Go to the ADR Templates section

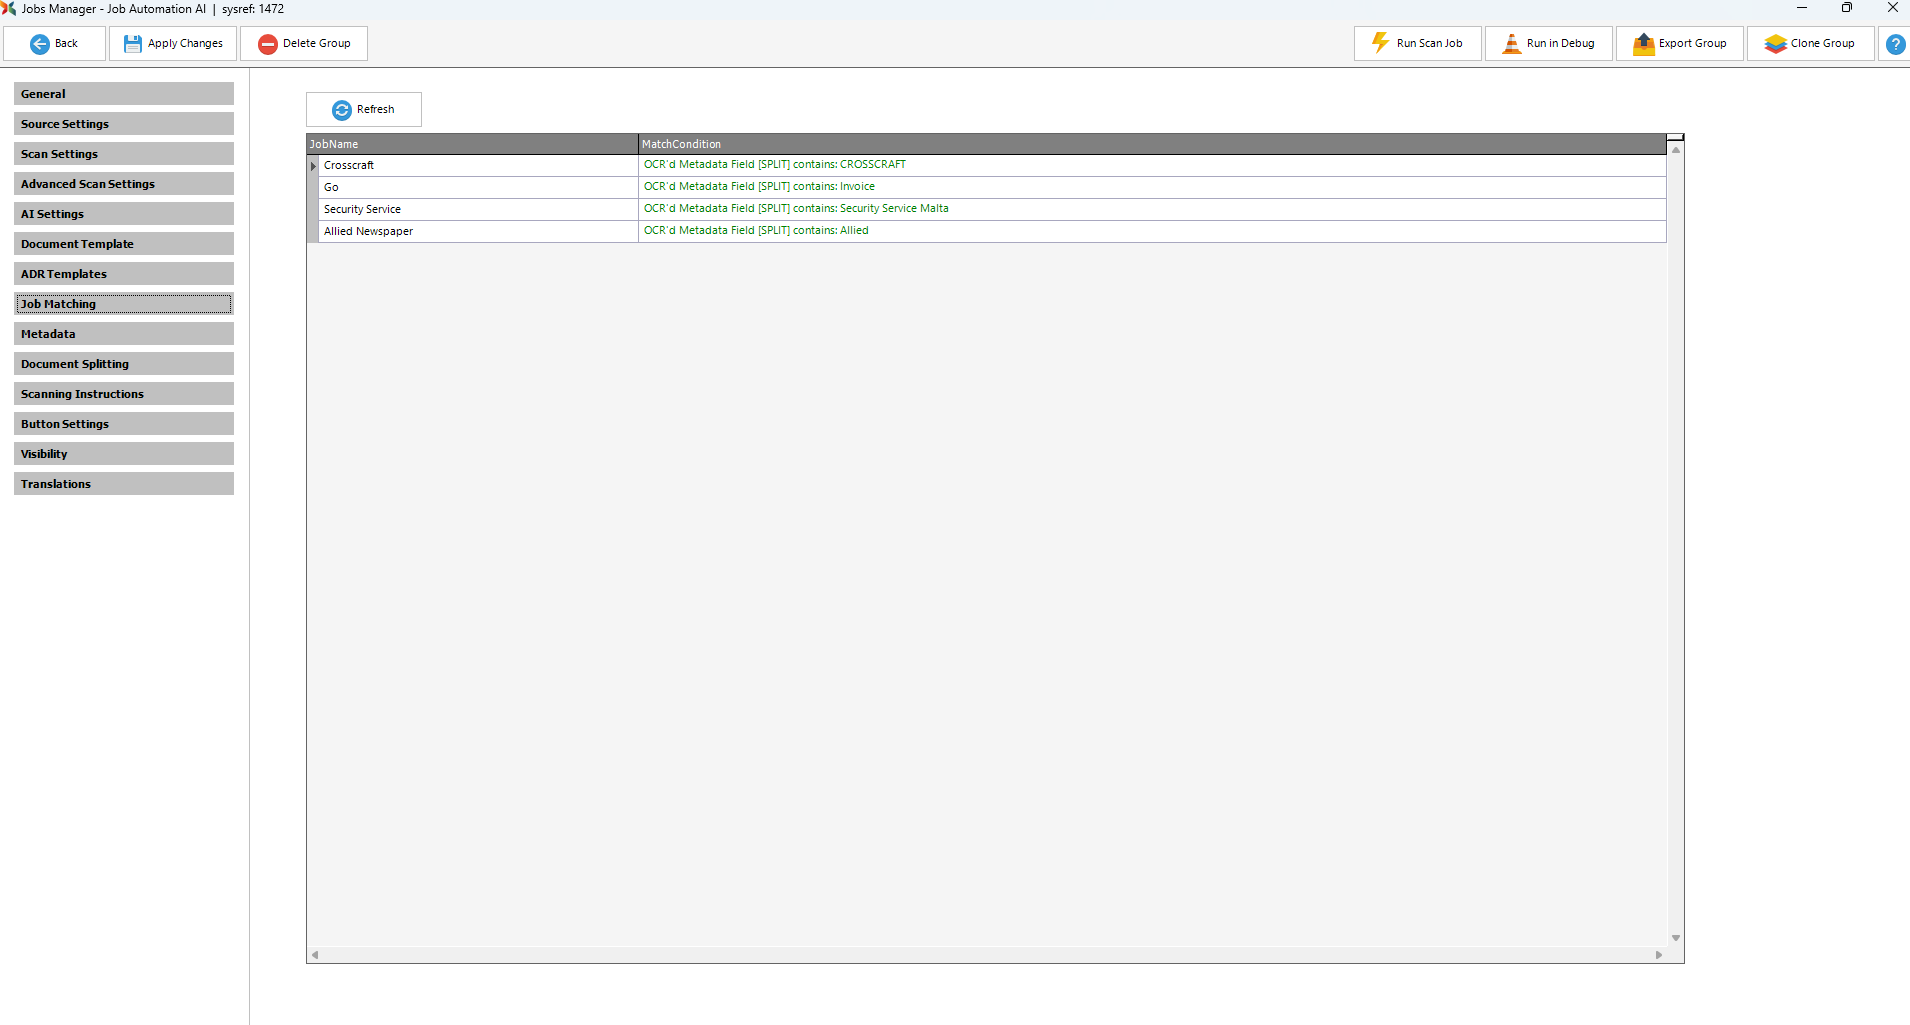click(124, 274)
